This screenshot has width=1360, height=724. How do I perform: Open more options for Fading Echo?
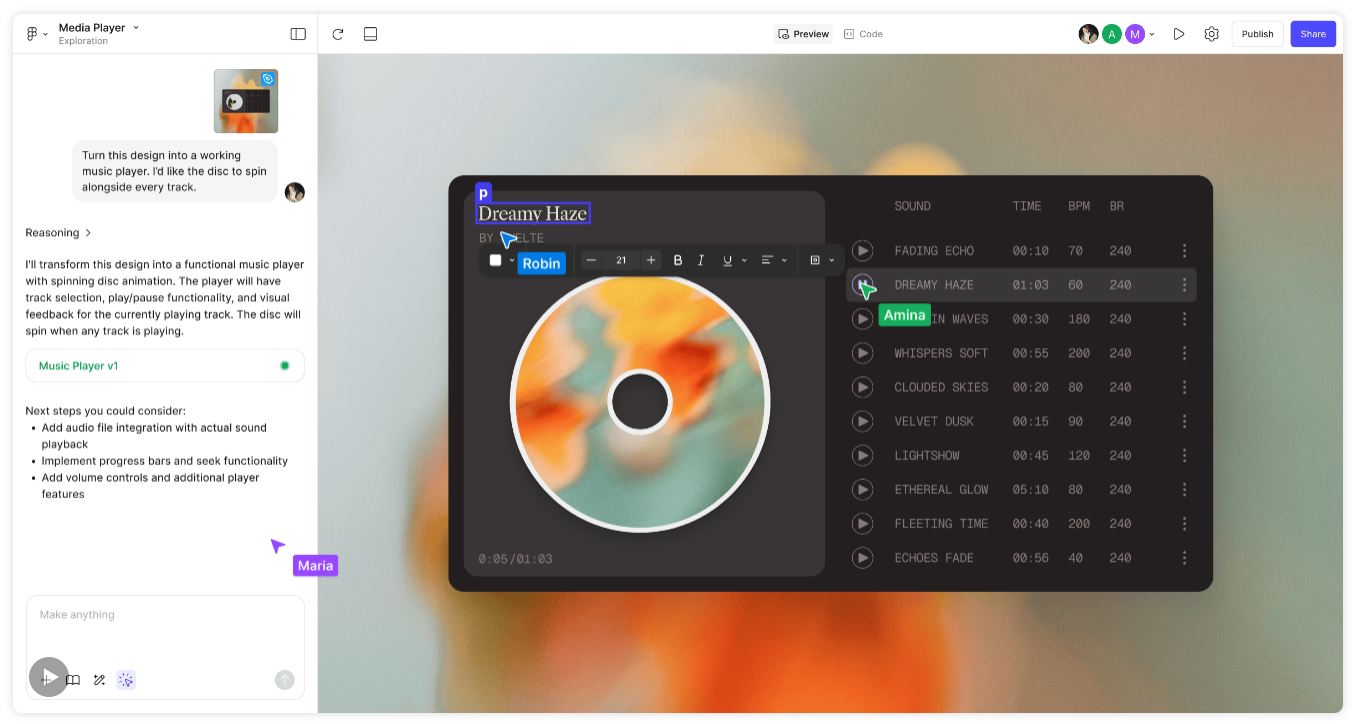pyautogui.click(x=1184, y=251)
